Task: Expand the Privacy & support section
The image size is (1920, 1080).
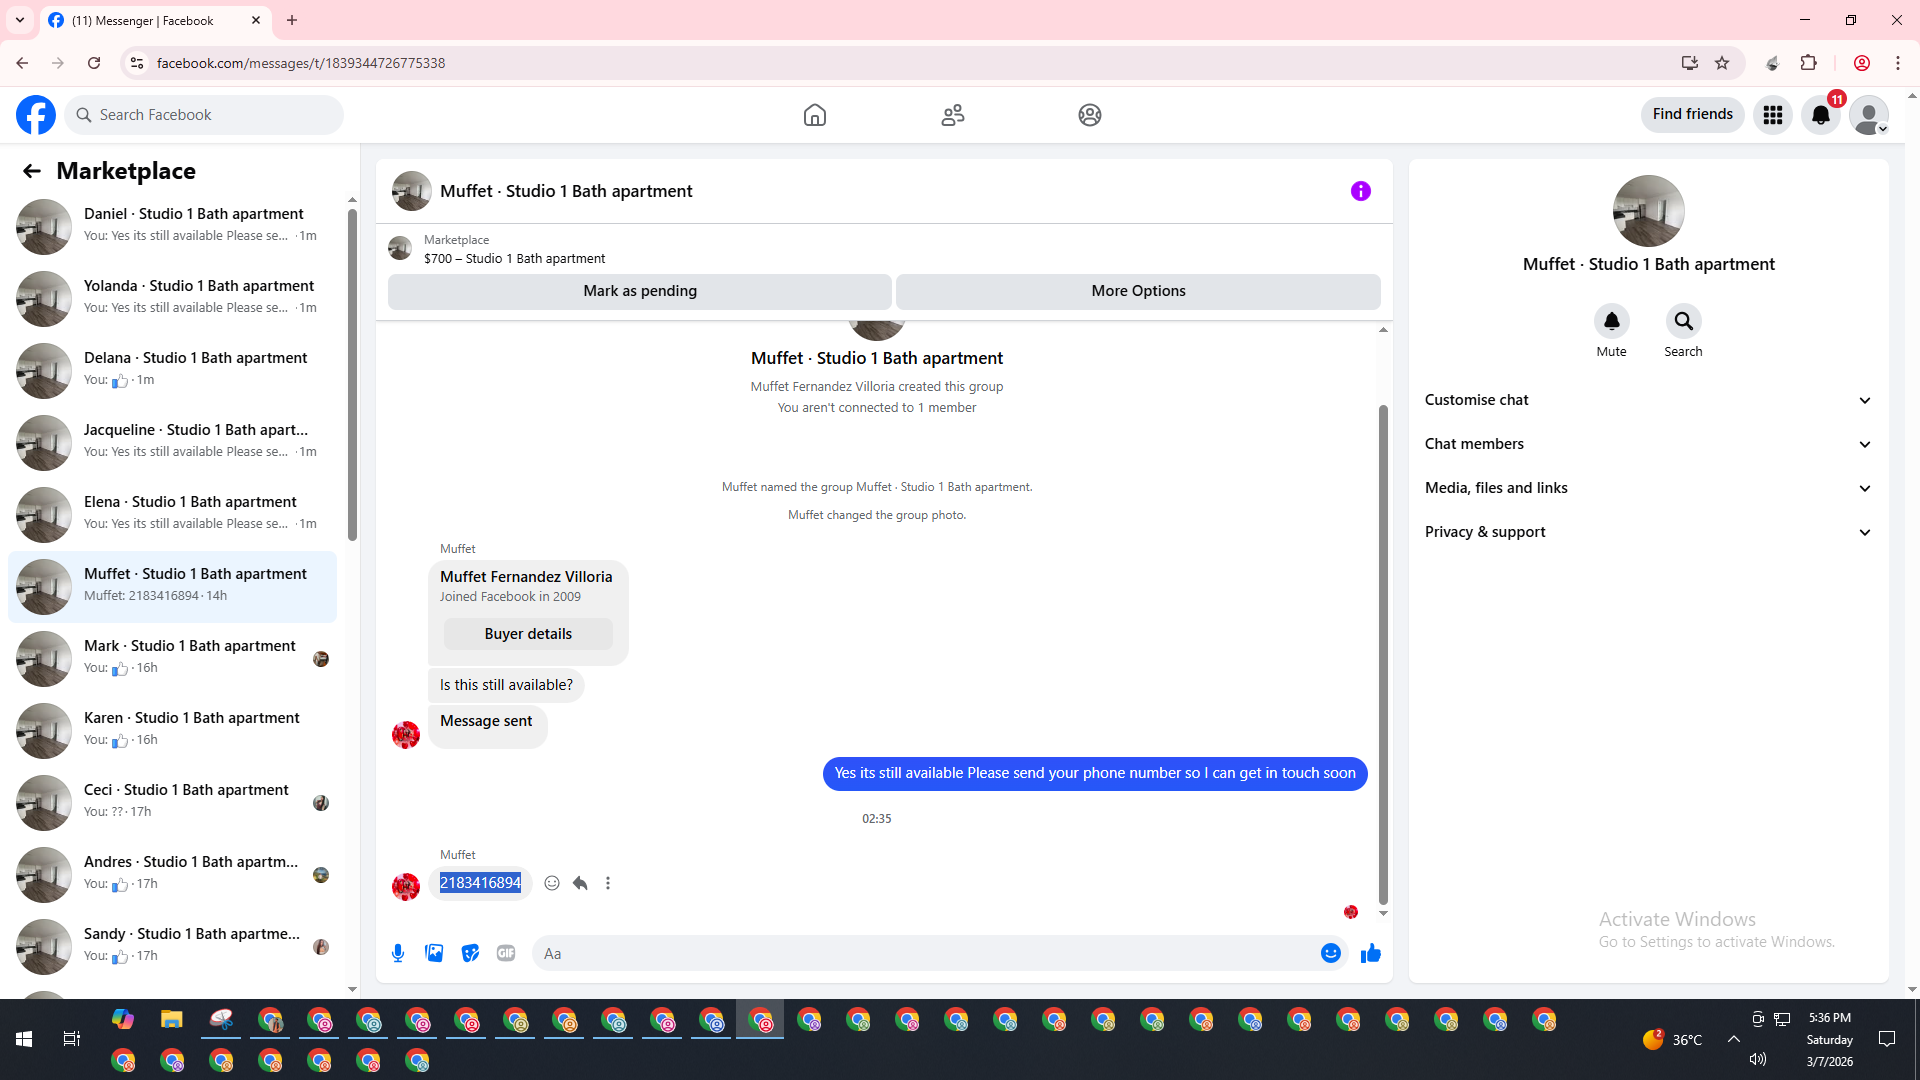Action: [1649, 532]
